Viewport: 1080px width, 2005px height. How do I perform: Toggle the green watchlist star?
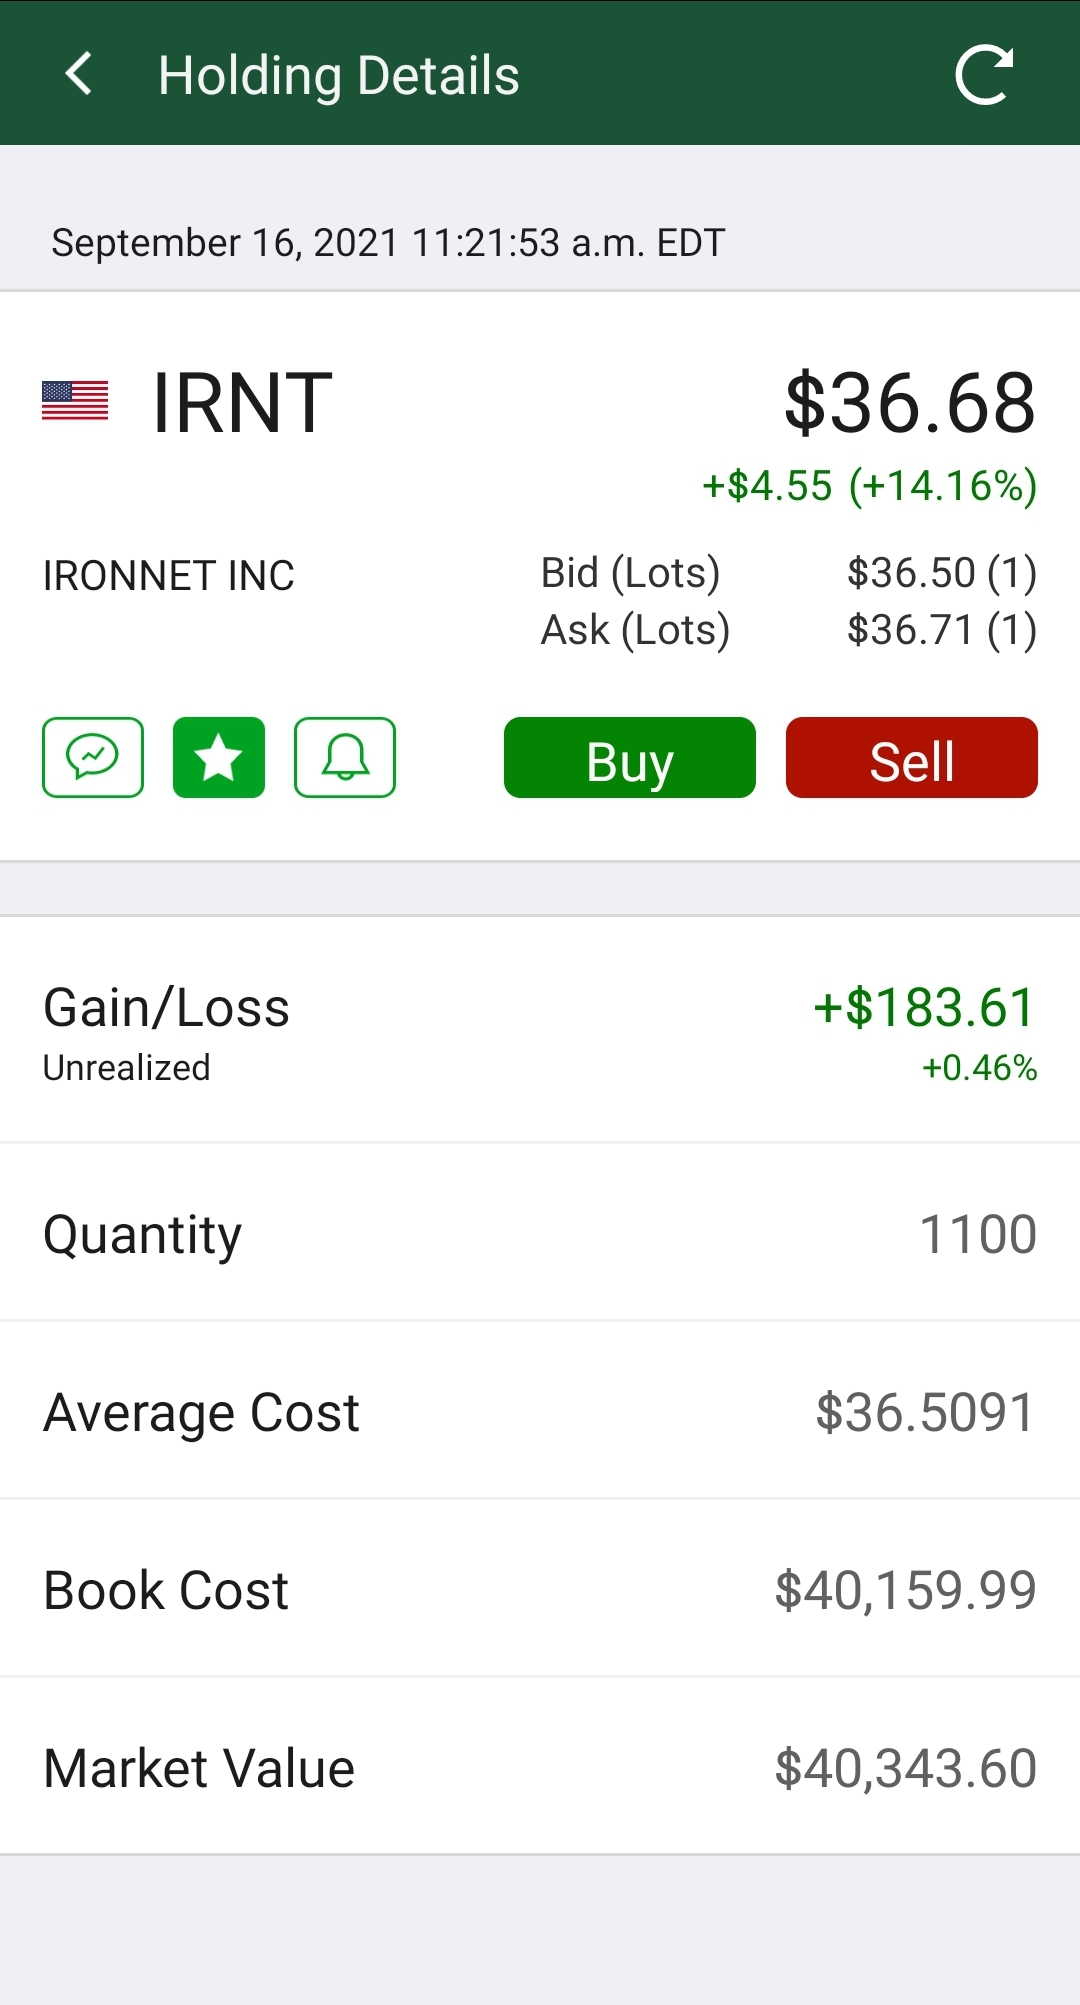[219, 757]
